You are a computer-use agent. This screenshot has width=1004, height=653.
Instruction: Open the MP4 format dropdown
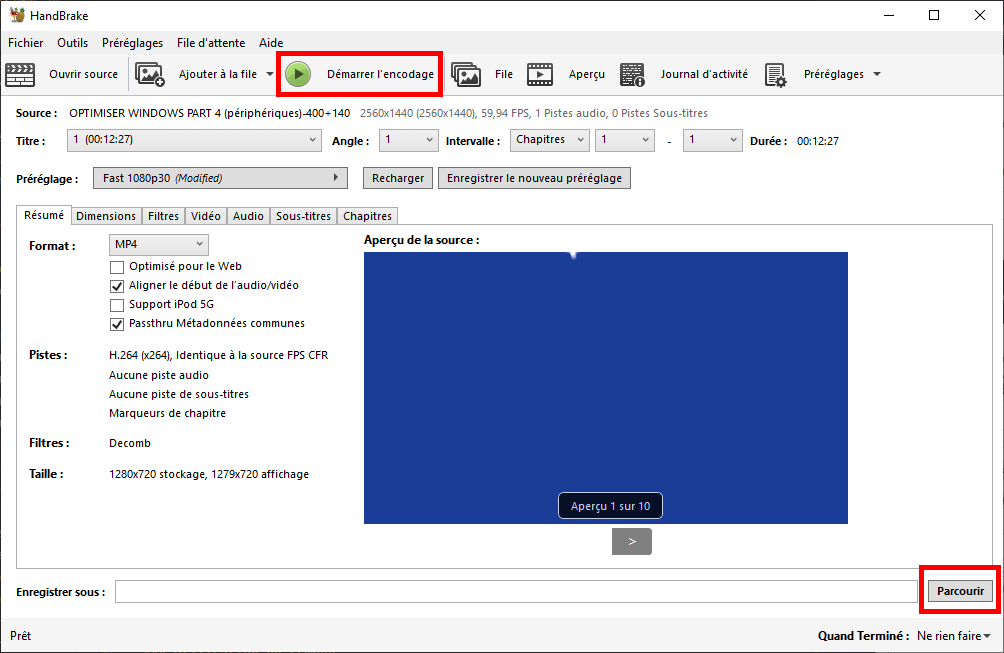[159, 245]
